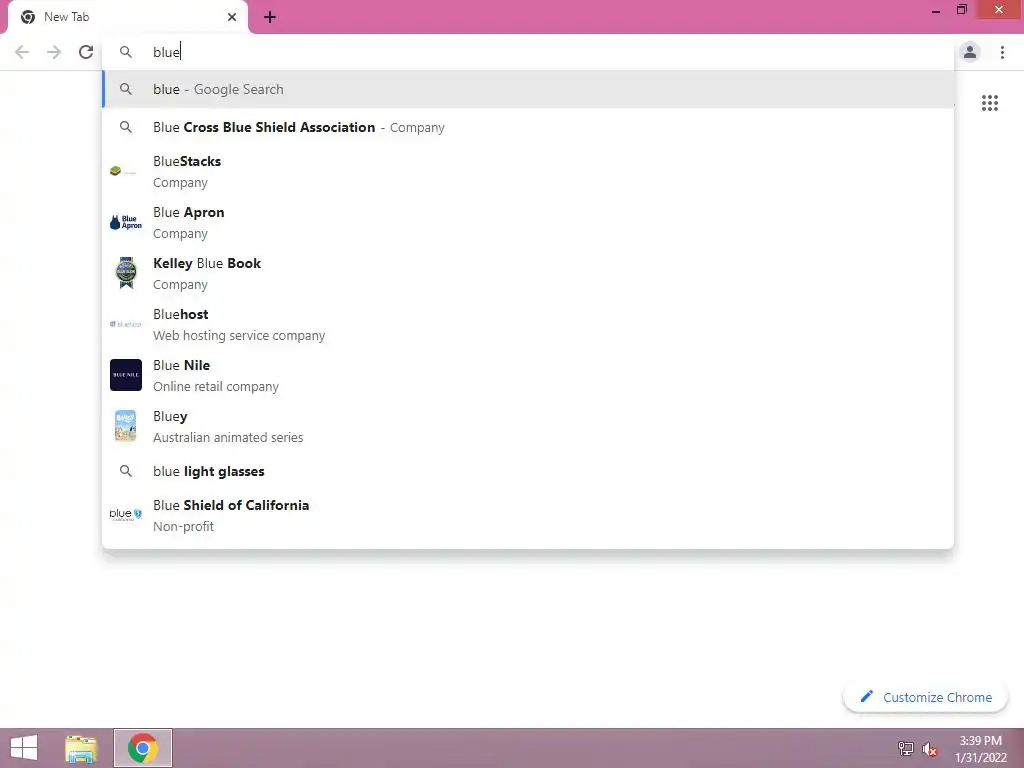Image resolution: width=1024 pixels, height=768 pixels.
Task: Select the Bluehost web hosting suggestion
Action: [x=528, y=324]
